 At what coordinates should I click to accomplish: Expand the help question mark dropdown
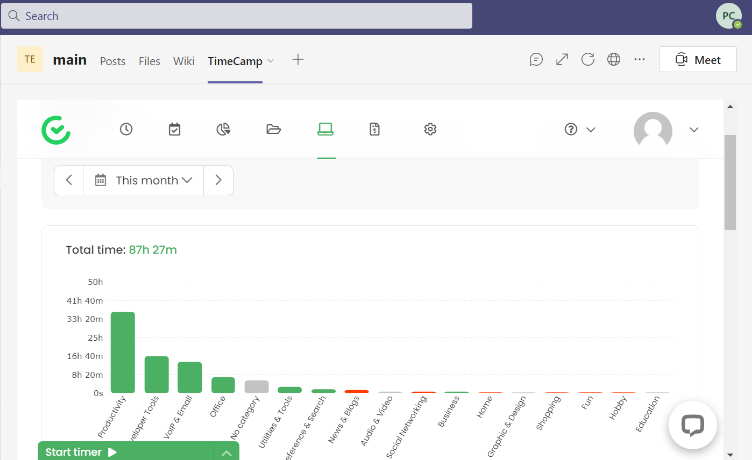pyautogui.click(x=580, y=129)
